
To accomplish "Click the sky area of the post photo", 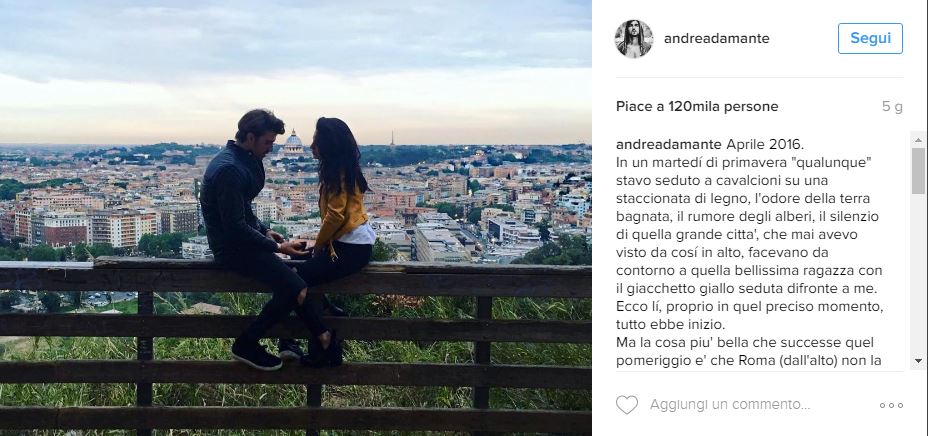I will [x=296, y=53].
